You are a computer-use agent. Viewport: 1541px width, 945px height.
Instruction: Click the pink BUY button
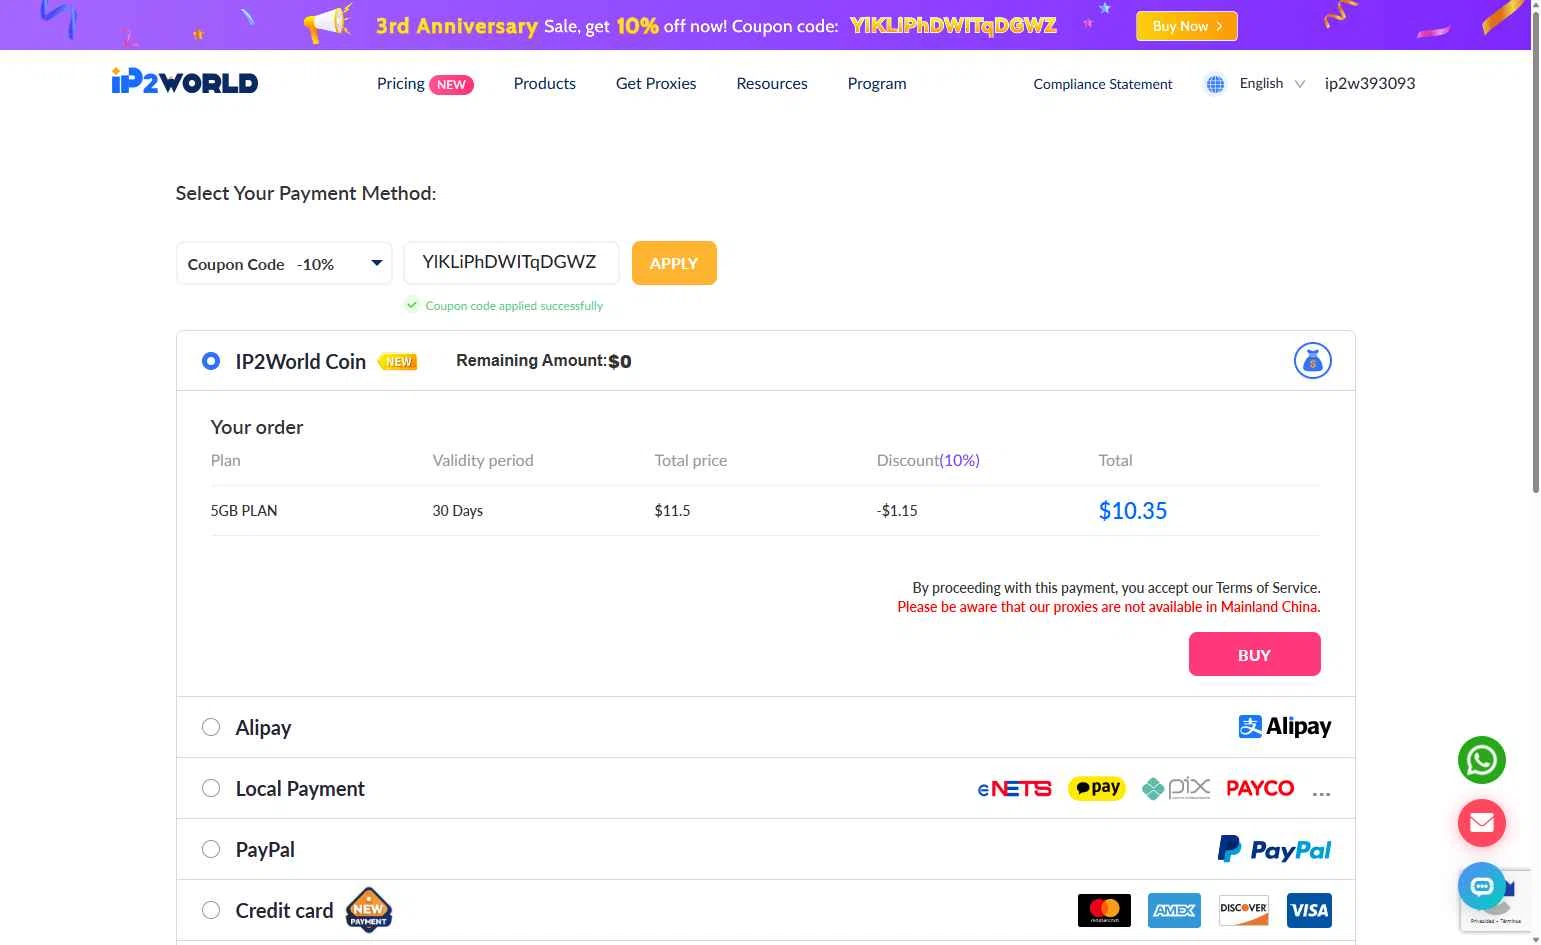[1254, 654]
